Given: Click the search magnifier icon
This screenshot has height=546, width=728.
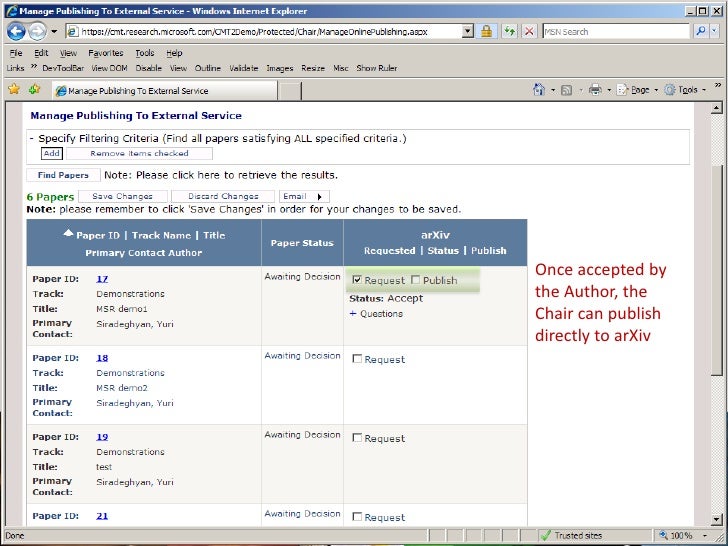Looking at the screenshot, I should pos(701,31).
